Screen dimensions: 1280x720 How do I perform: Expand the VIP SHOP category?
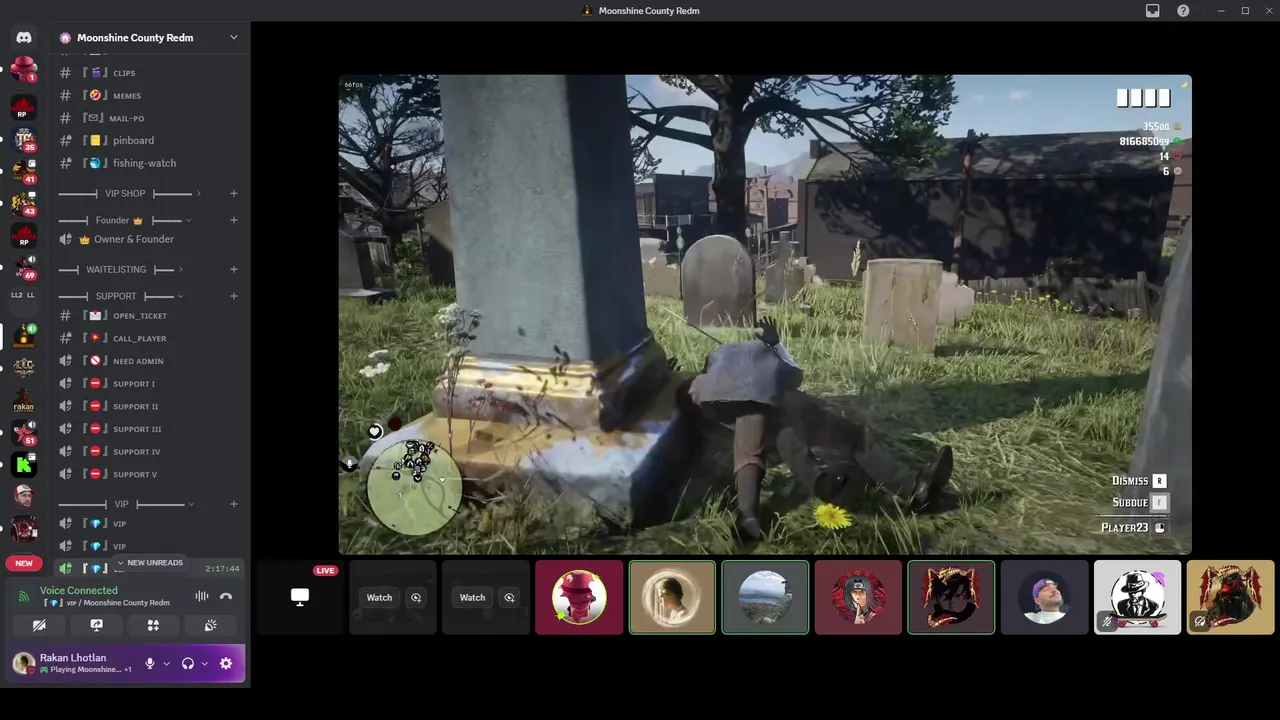130,193
